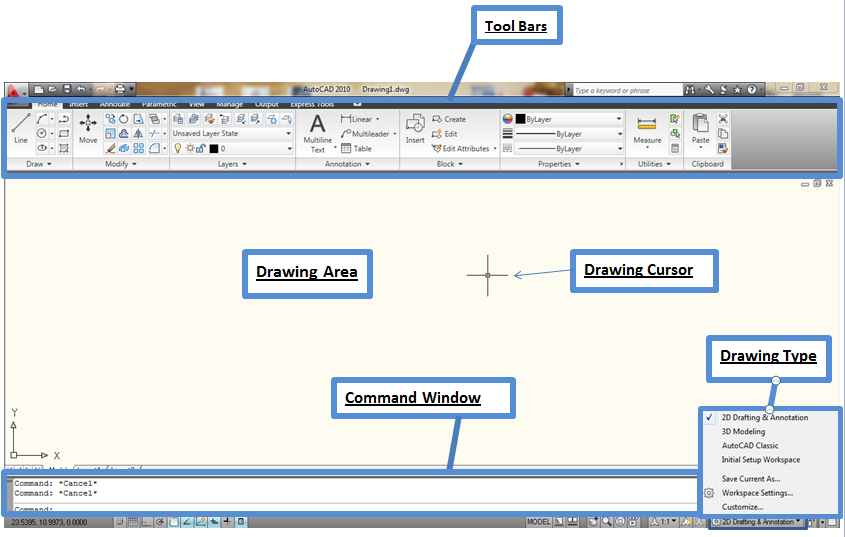Expand the Draw panel
This screenshot has width=845, height=537.
[39, 164]
